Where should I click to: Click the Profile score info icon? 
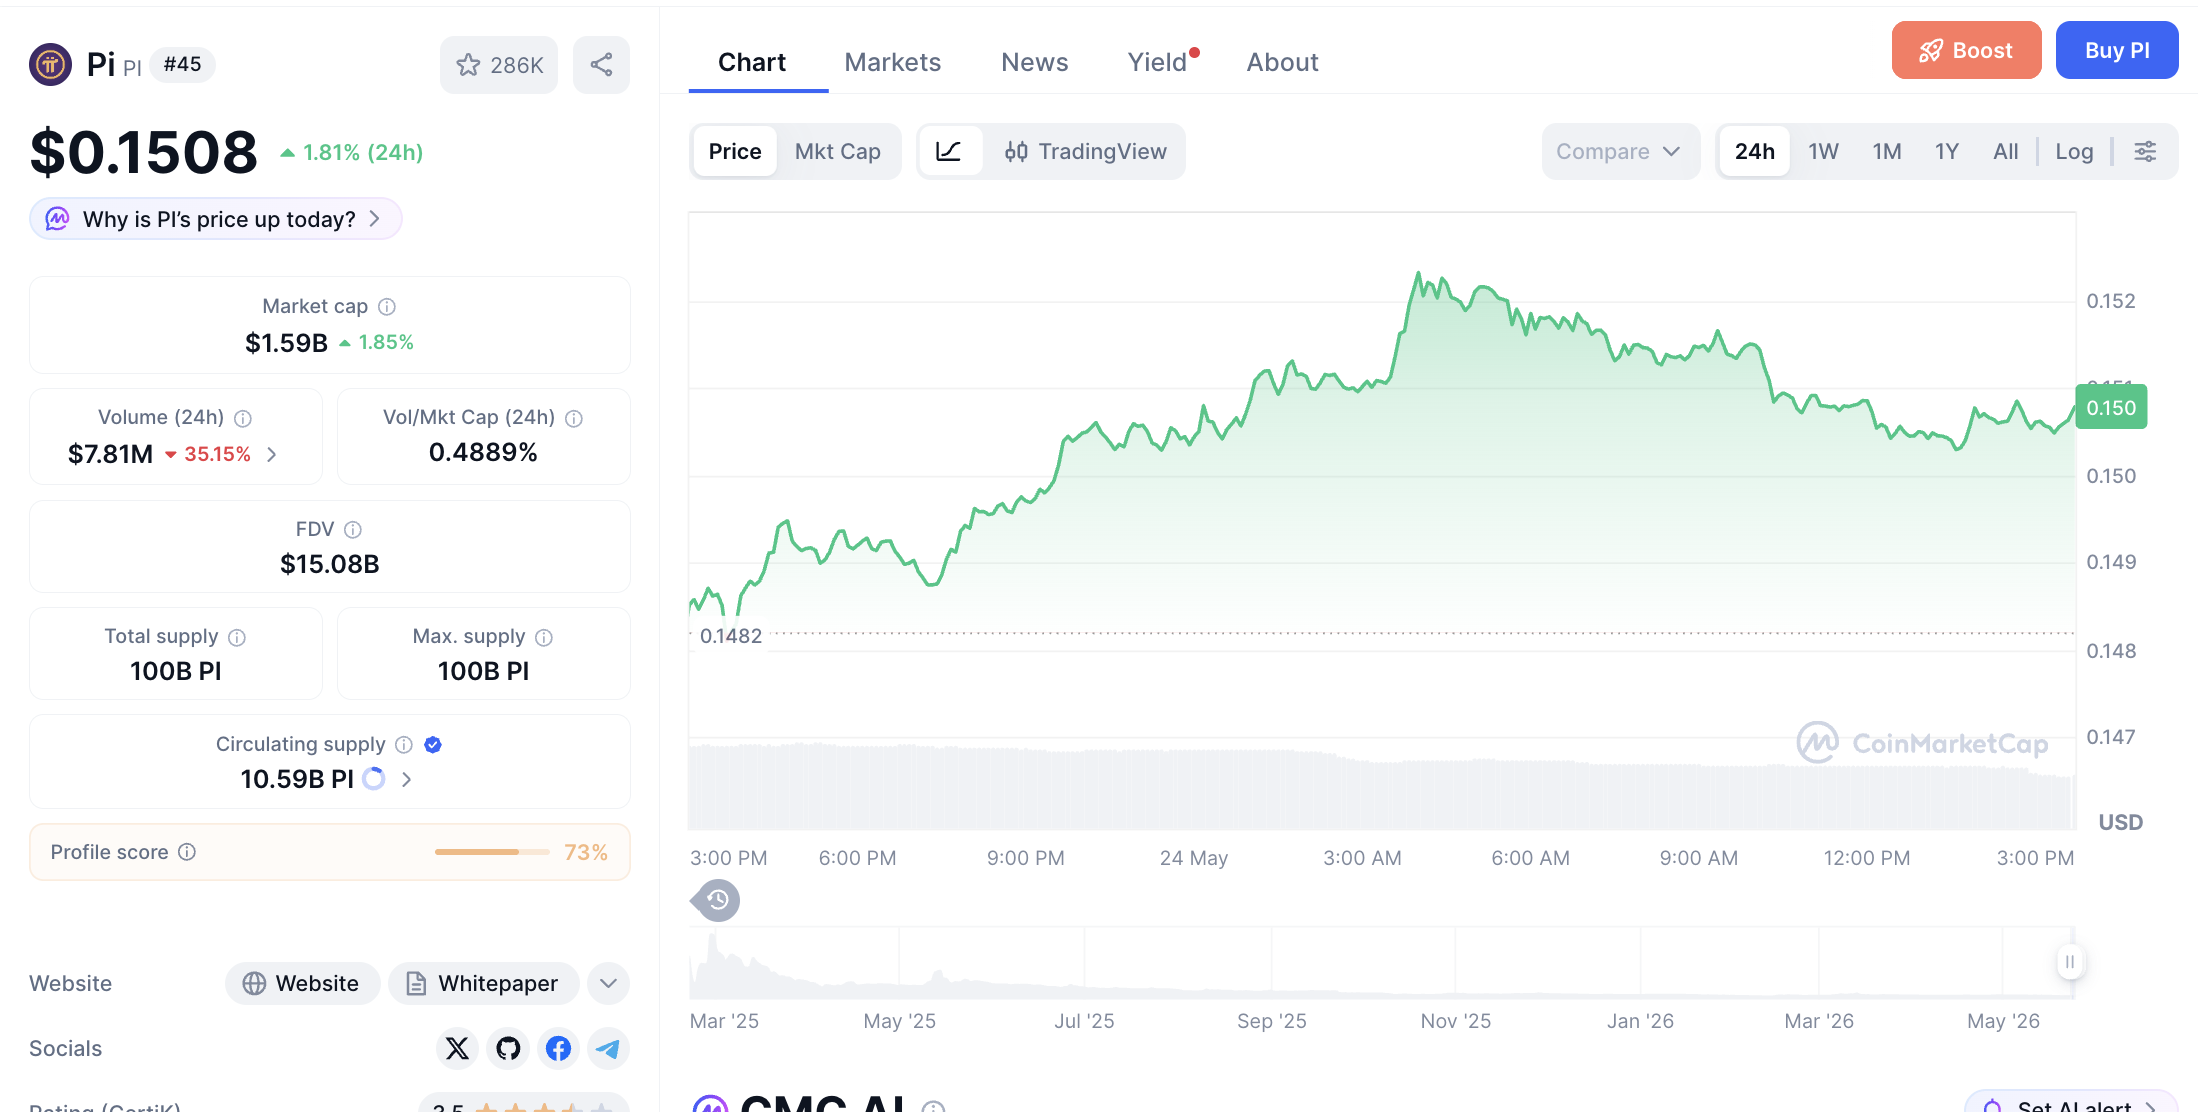tap(187, 852)
